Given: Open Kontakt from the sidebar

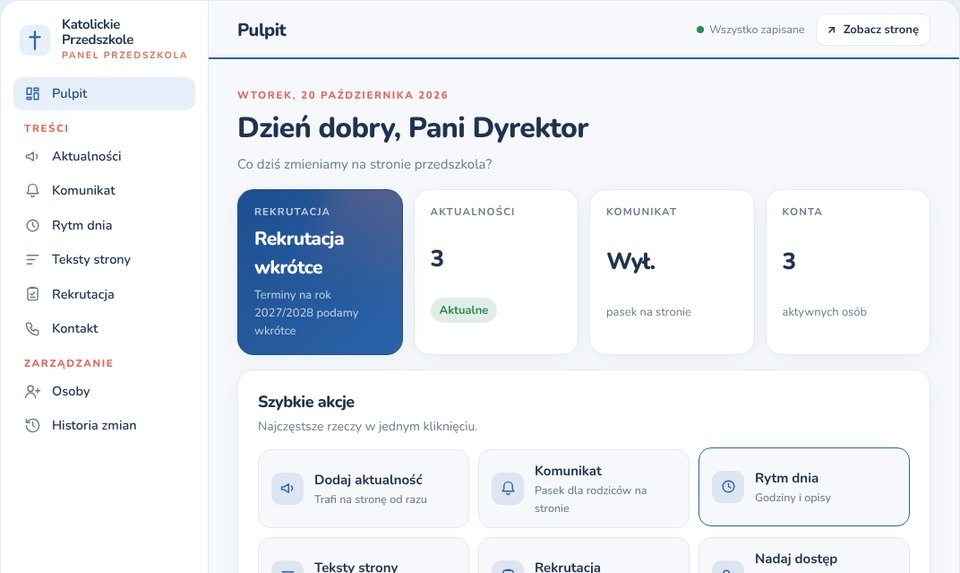Looking at the screenshot, I should pos(104,329).
